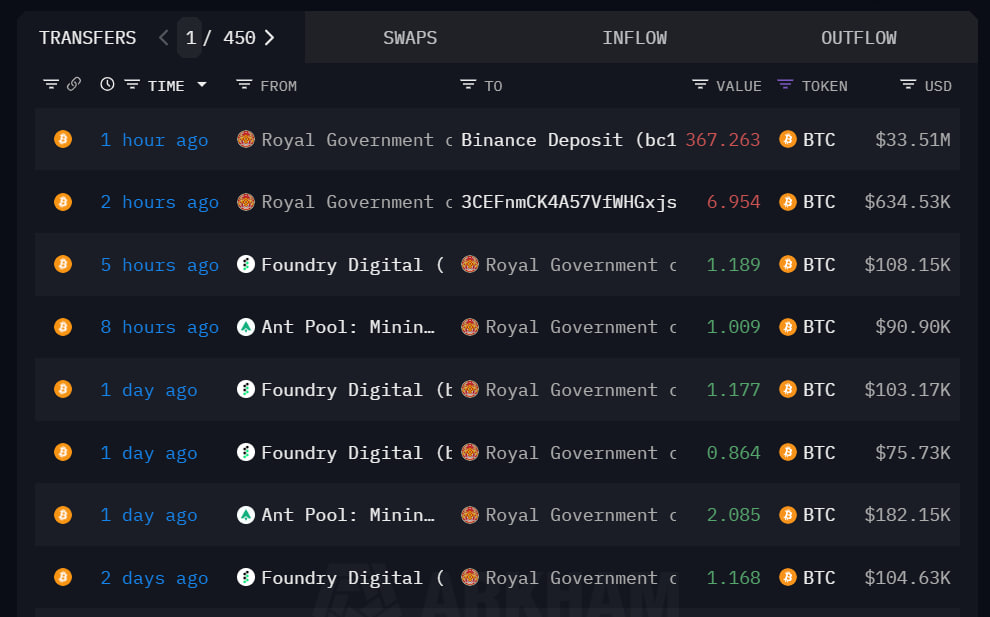The image size is (990, 617).
Task: Click the value 6.954
Action: (x=733, y=203)
